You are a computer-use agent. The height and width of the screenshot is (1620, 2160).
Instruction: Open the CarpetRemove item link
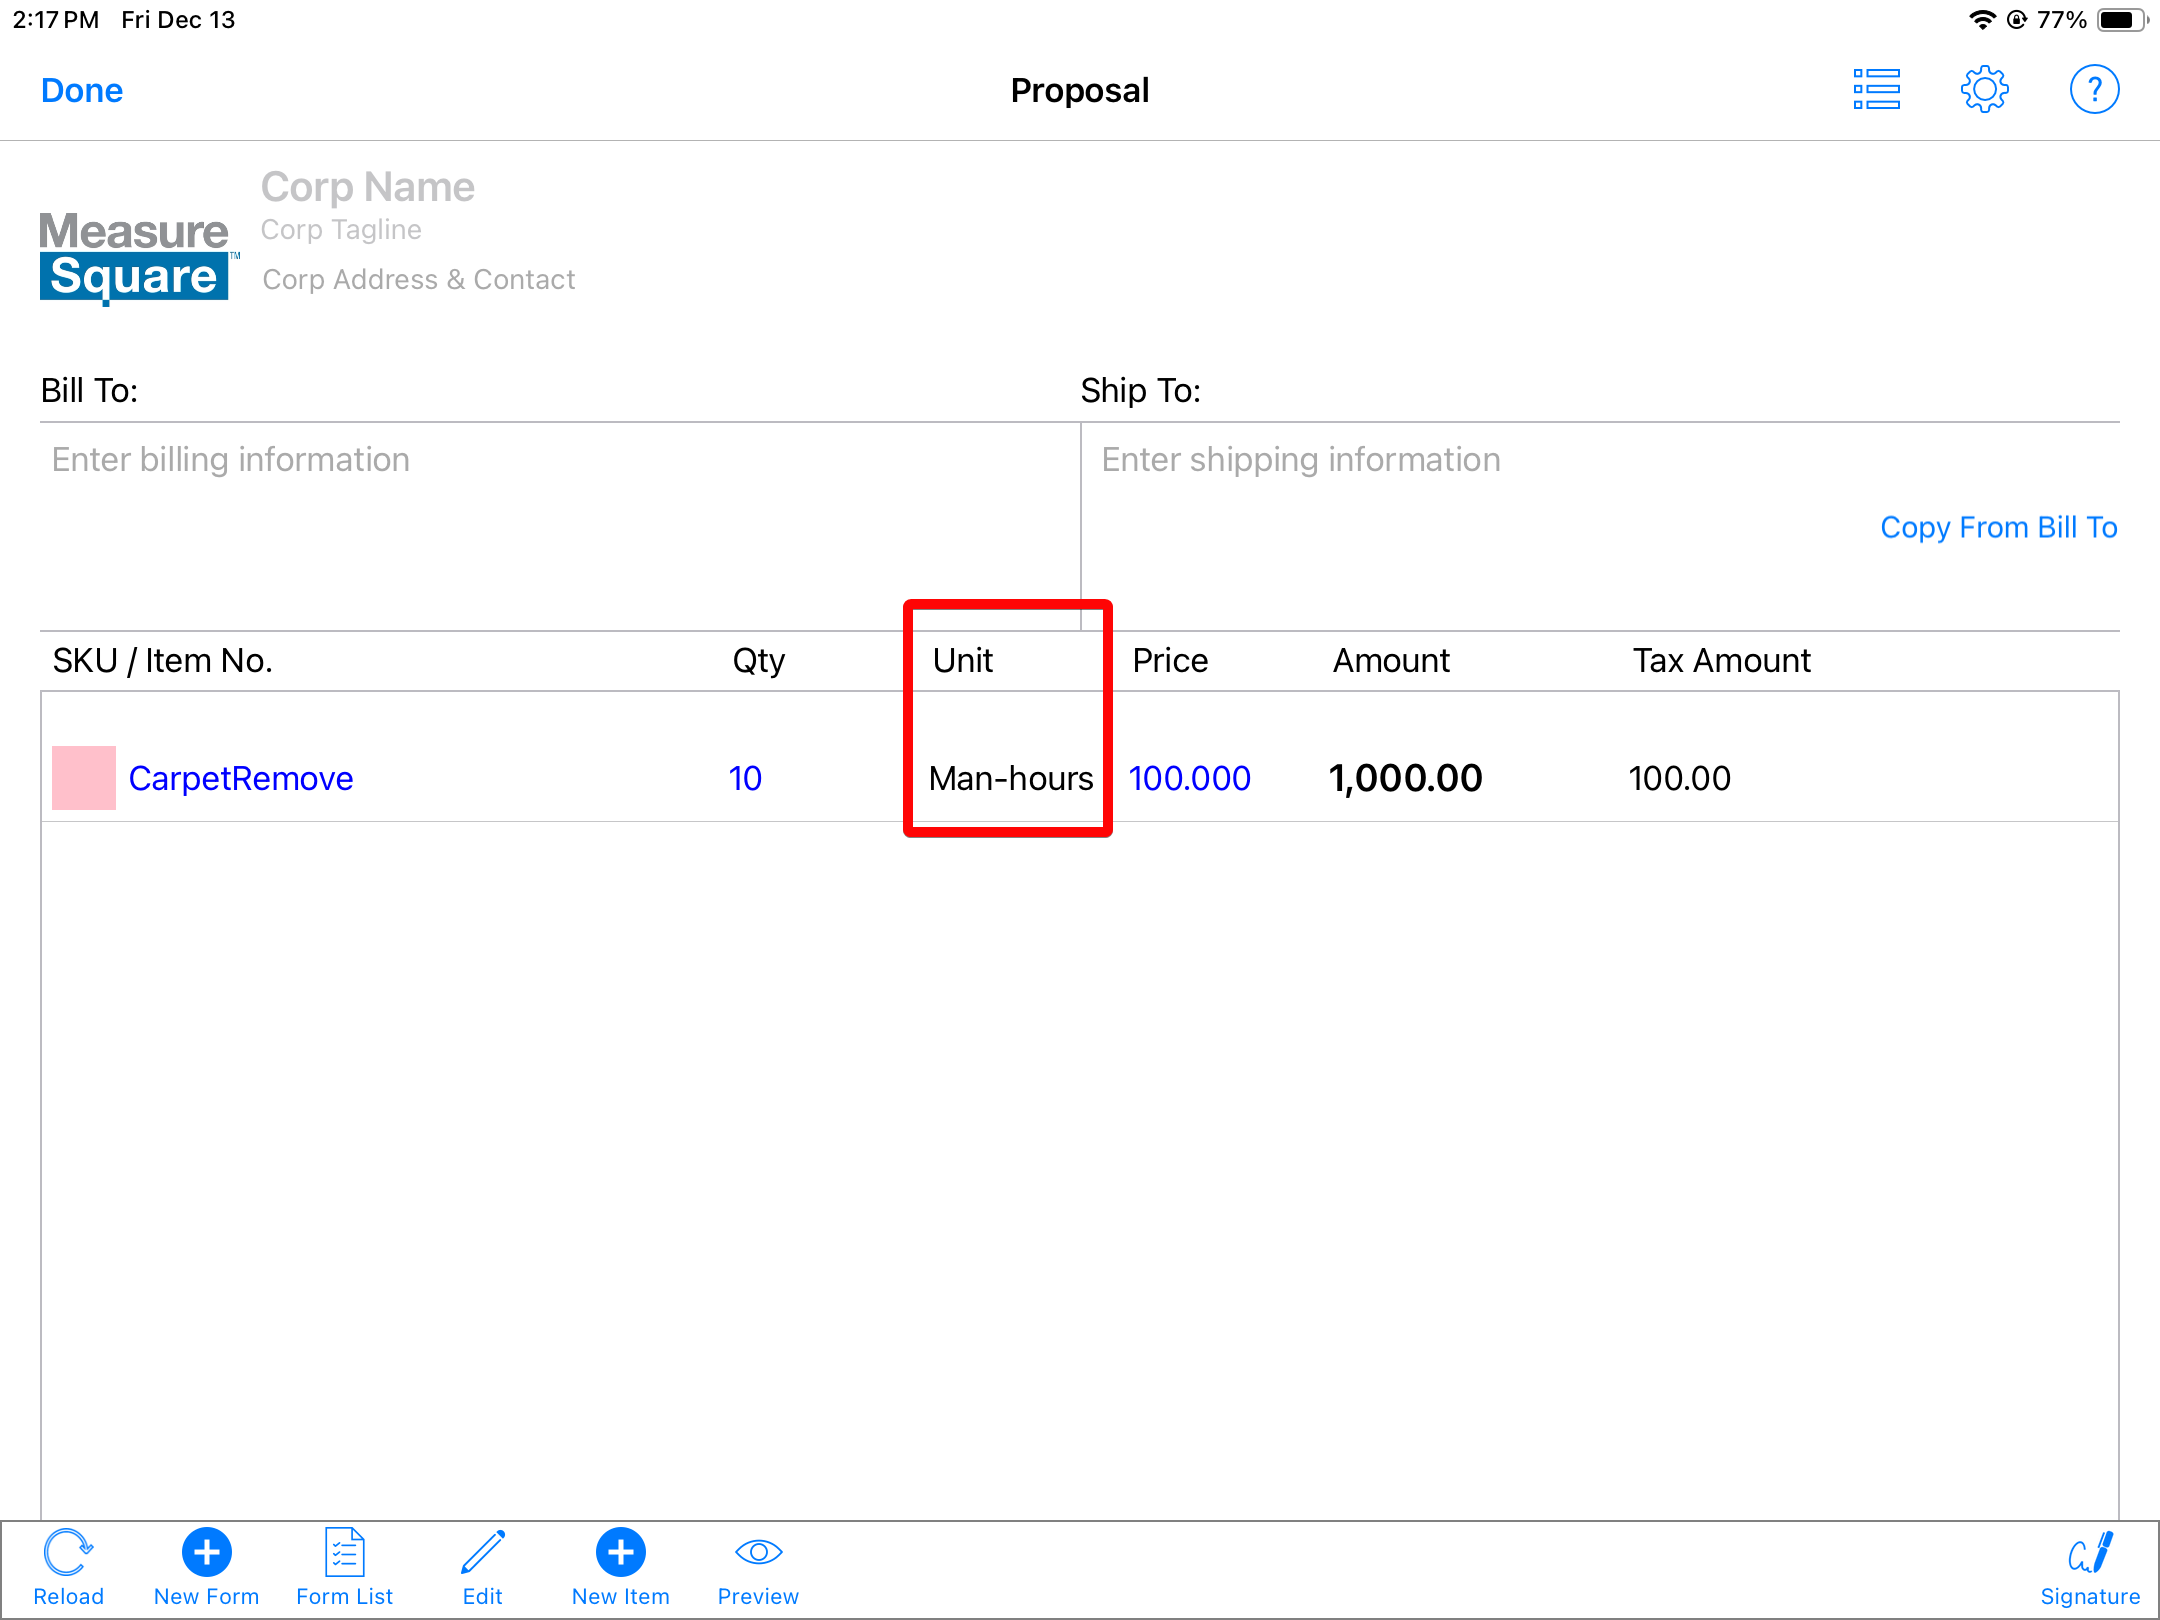[x=241, y=778]
